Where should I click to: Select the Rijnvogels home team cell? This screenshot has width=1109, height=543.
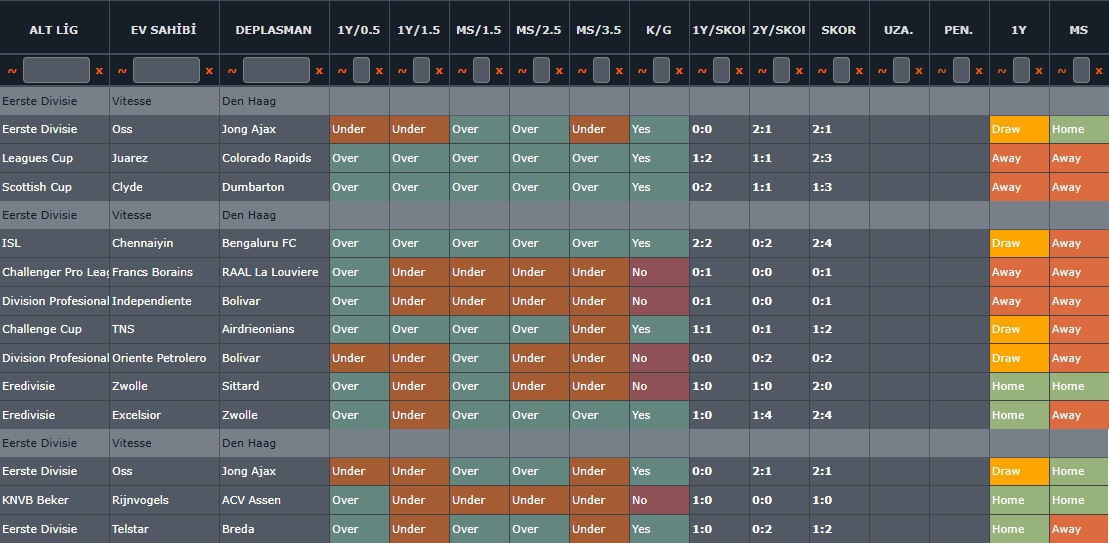pos(164,500)
